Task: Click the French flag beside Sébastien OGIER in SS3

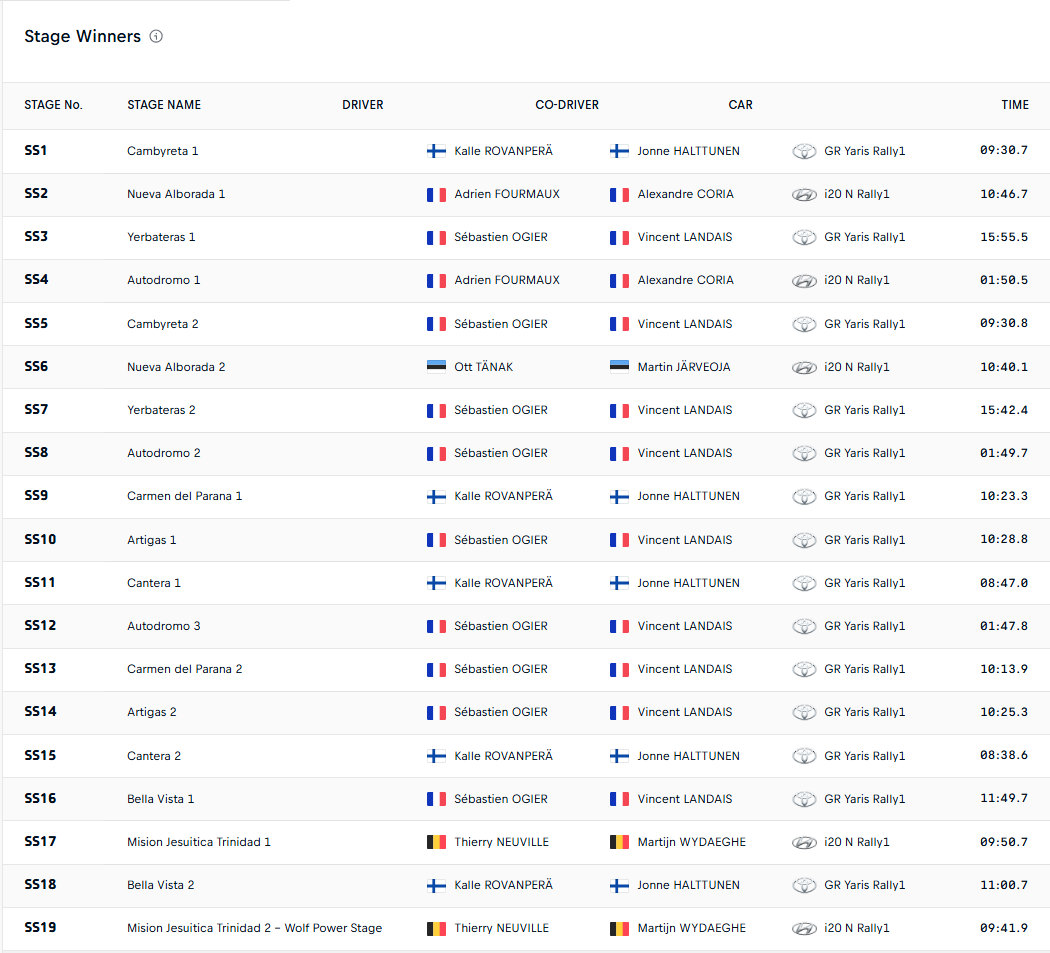Action: pyautogui.click(x=436, y=238)
